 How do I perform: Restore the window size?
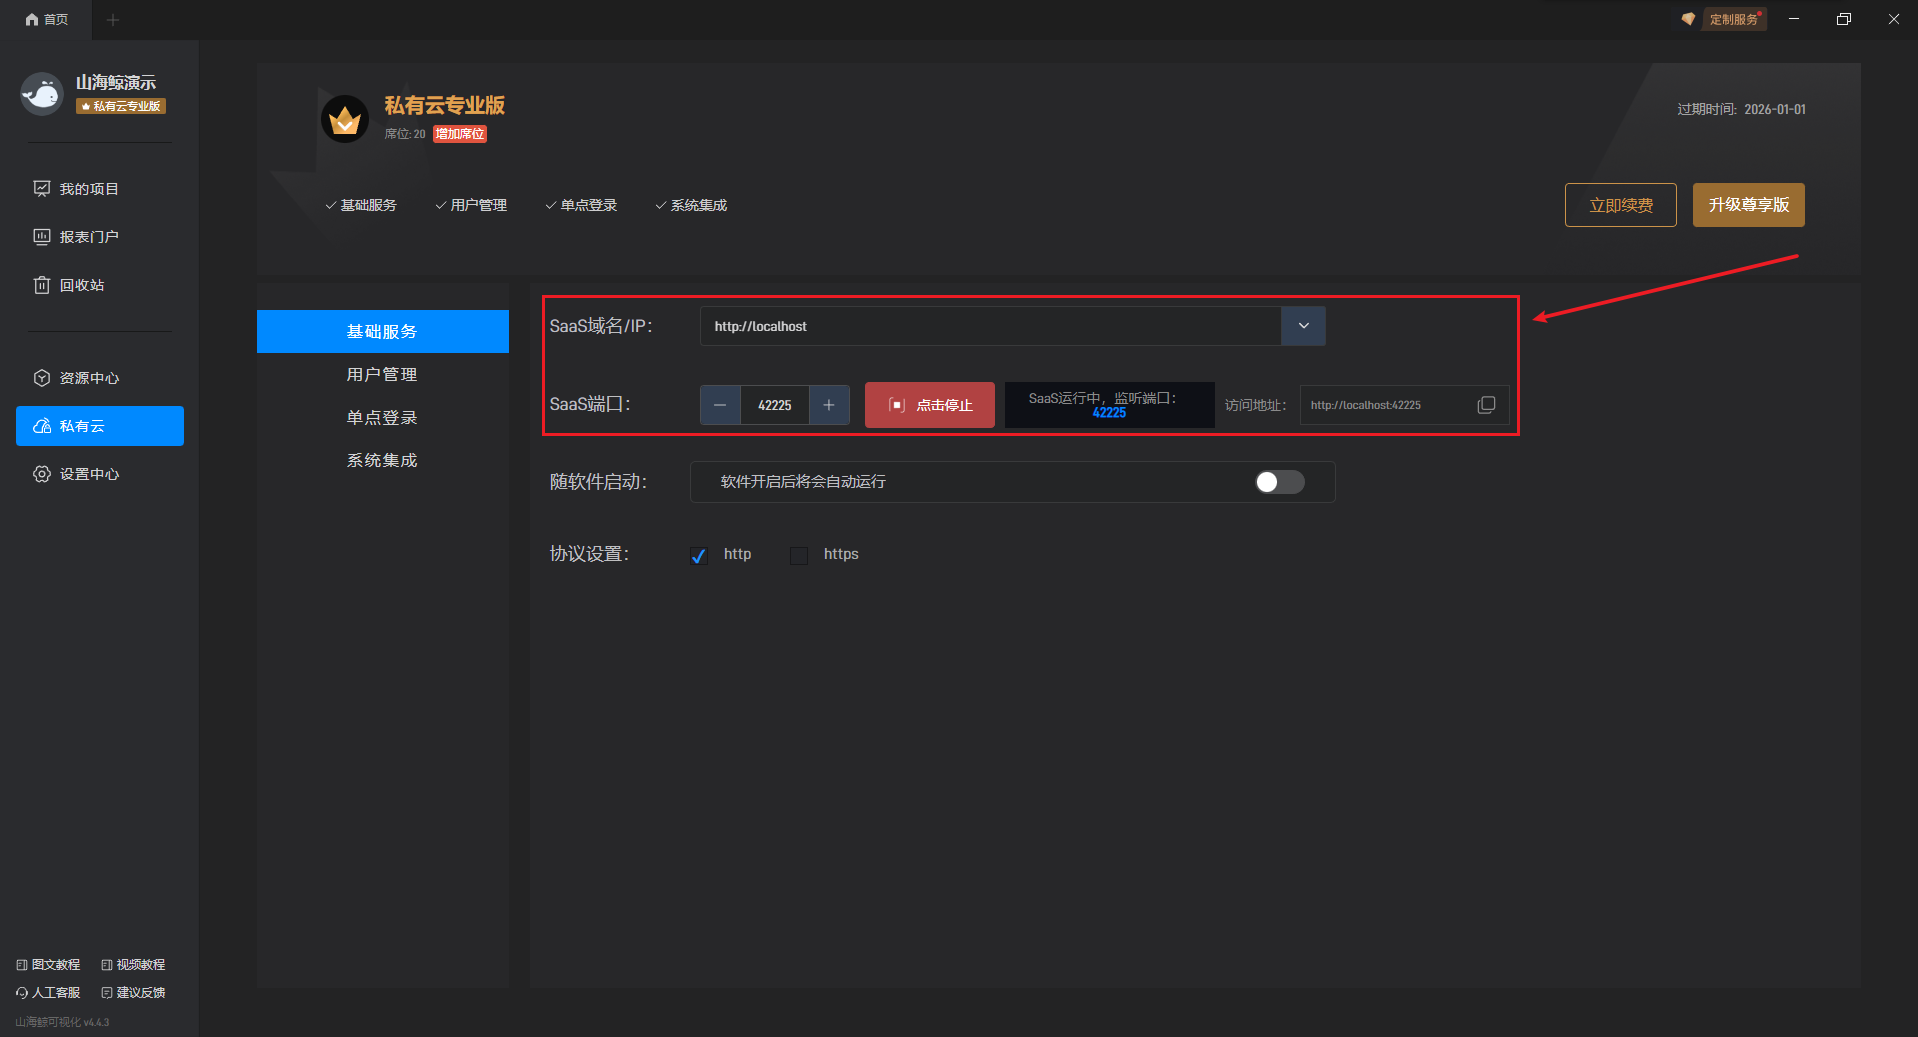(x=1844, y=19)
